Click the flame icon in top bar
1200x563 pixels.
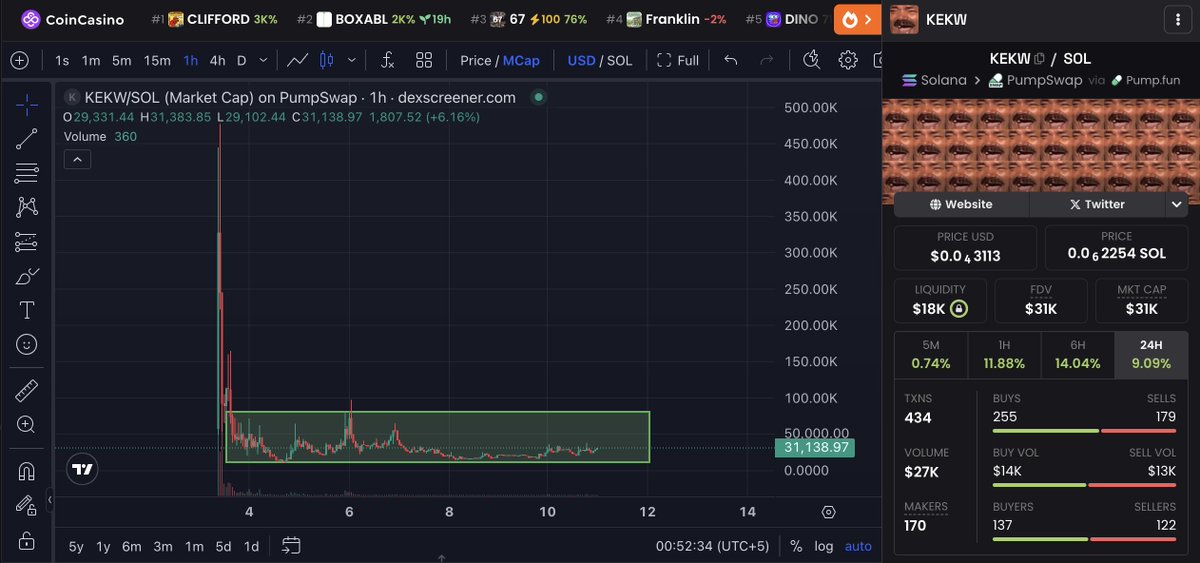[850, 19]
